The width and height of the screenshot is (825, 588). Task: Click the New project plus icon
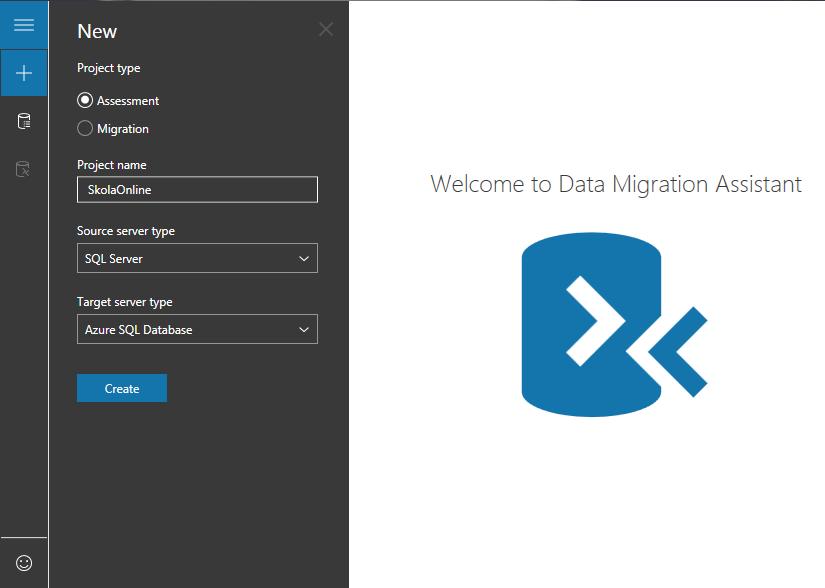[24, 73]
